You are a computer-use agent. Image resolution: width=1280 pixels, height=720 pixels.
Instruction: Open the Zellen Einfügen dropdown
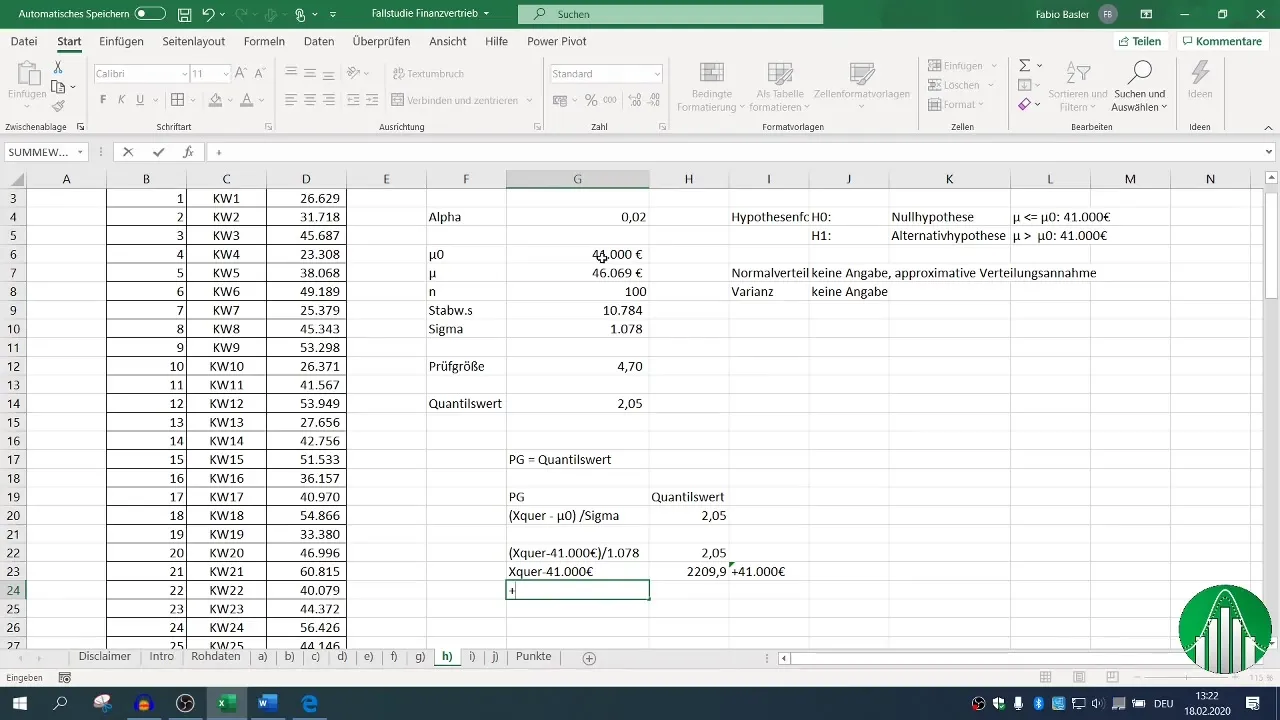(x=963, y=65)
